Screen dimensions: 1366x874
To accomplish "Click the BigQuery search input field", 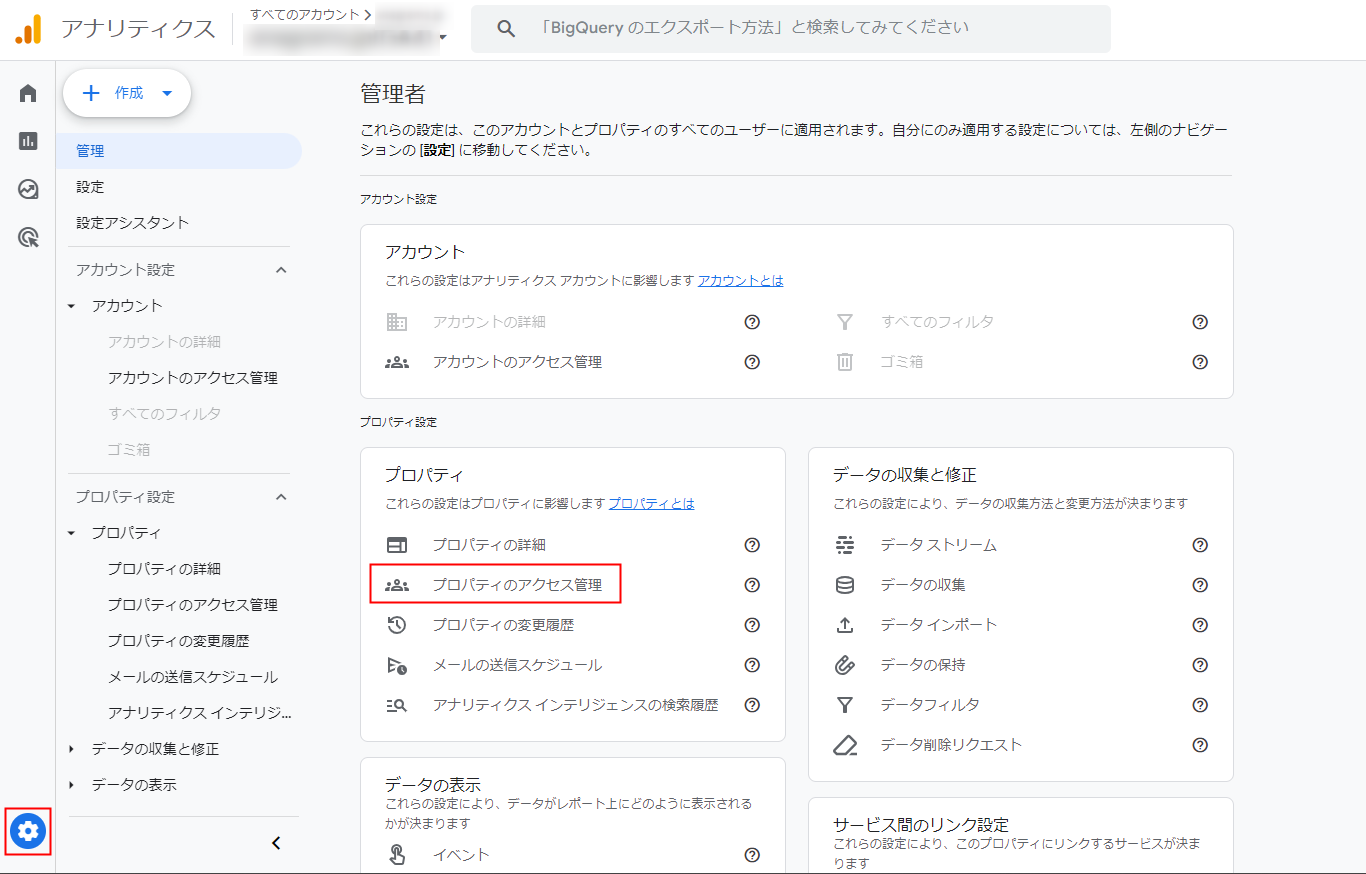I will coord(790,28).
